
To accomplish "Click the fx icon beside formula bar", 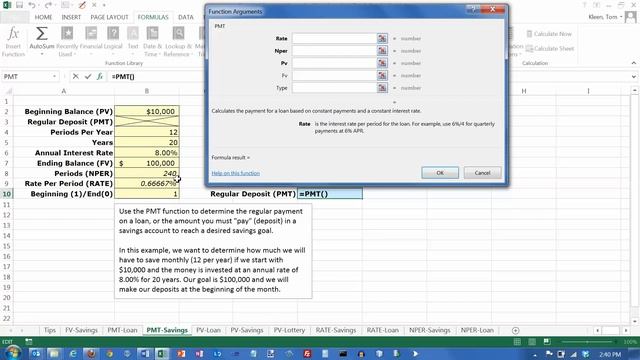I will (x=100, y=76).
